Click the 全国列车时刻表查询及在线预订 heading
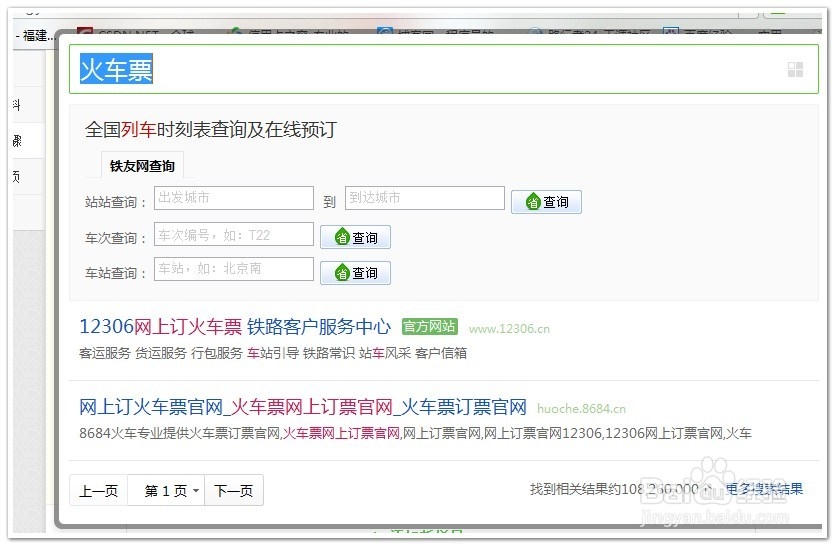This screenshot has height=546, width=835. coord(210,129)
